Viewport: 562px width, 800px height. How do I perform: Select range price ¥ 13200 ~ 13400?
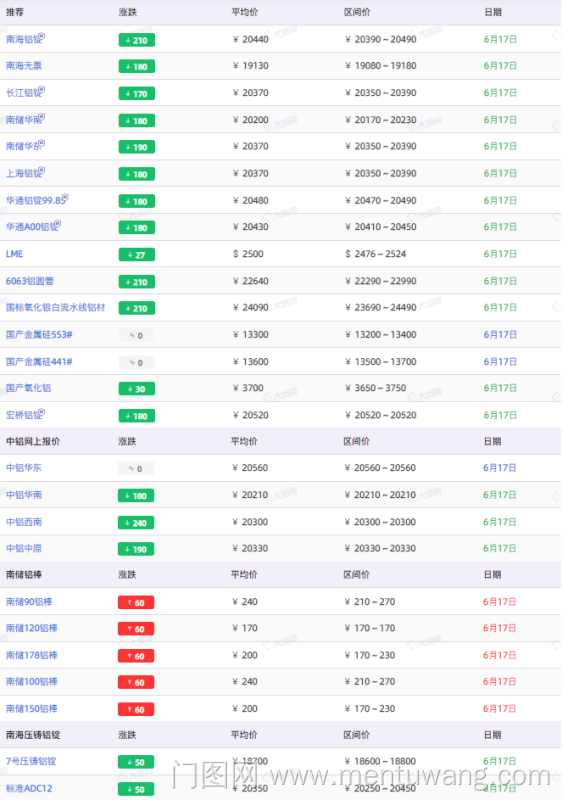click(x=380, y=335)
